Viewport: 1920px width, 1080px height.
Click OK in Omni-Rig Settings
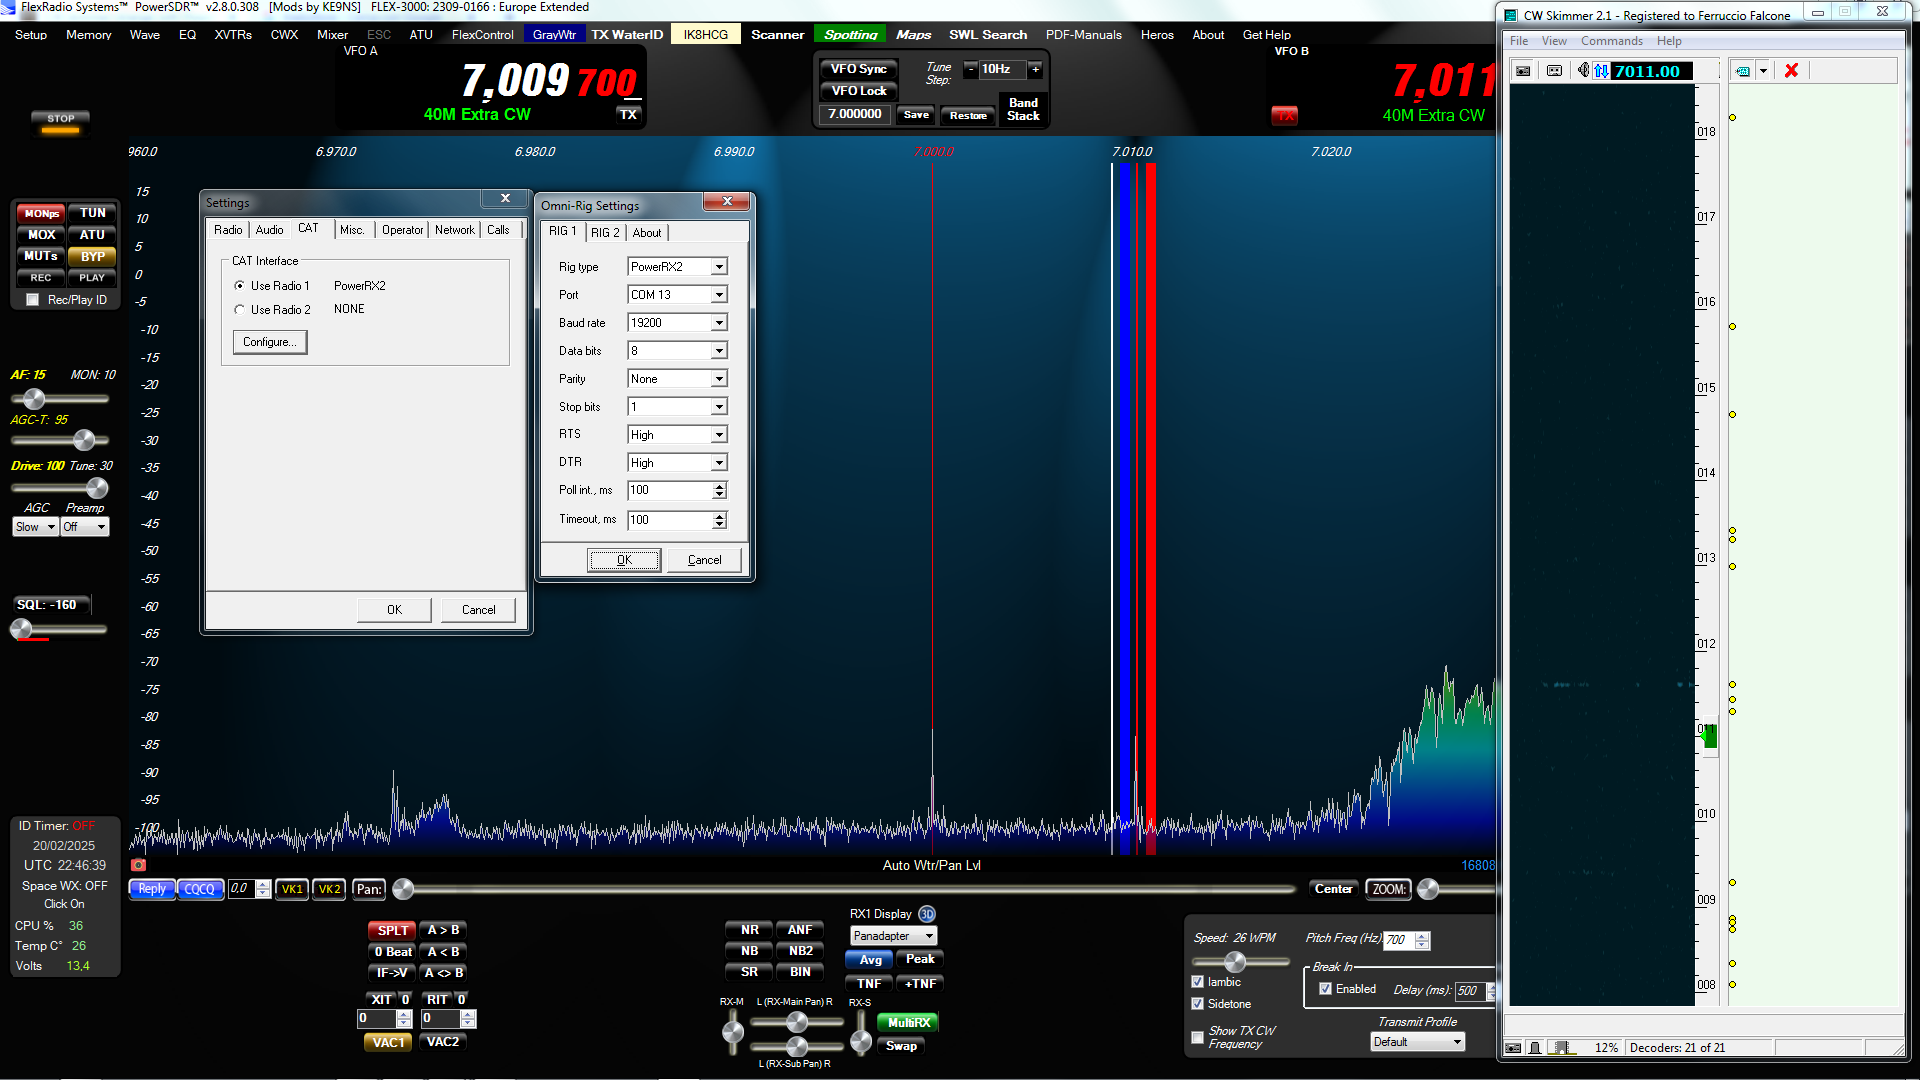click(x=624, y=560)
